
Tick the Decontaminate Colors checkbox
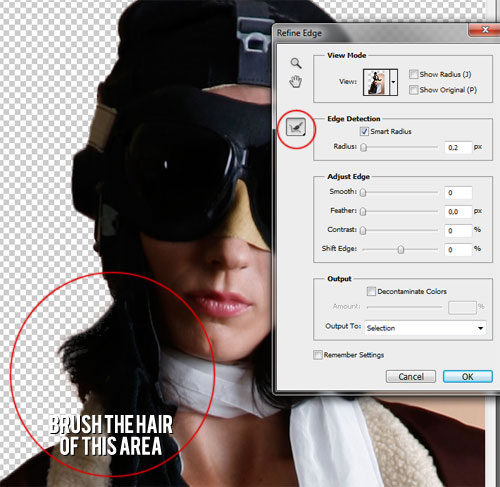point(371,291)
